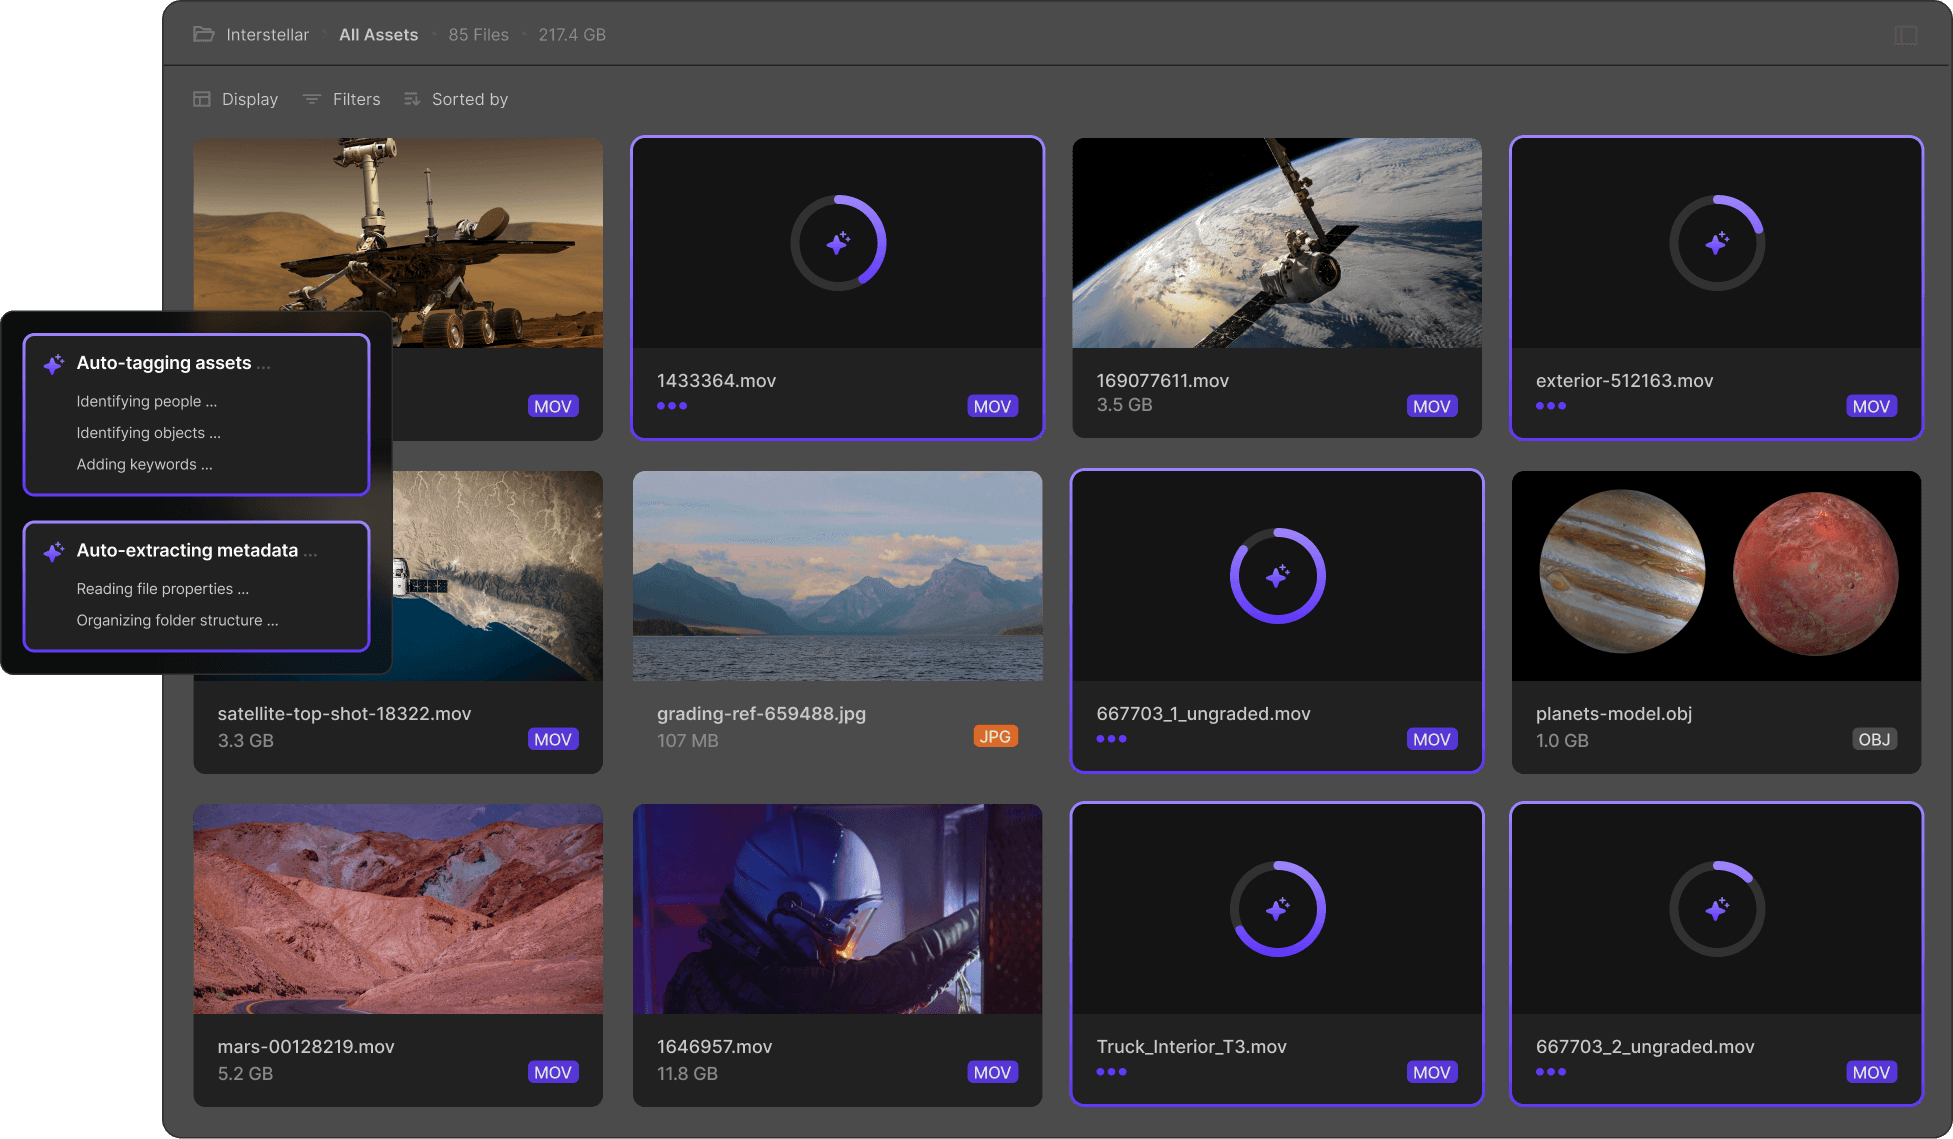
Task: Select 667703_1_ungraded.mov file name
Action: (x=1203, y=713)
